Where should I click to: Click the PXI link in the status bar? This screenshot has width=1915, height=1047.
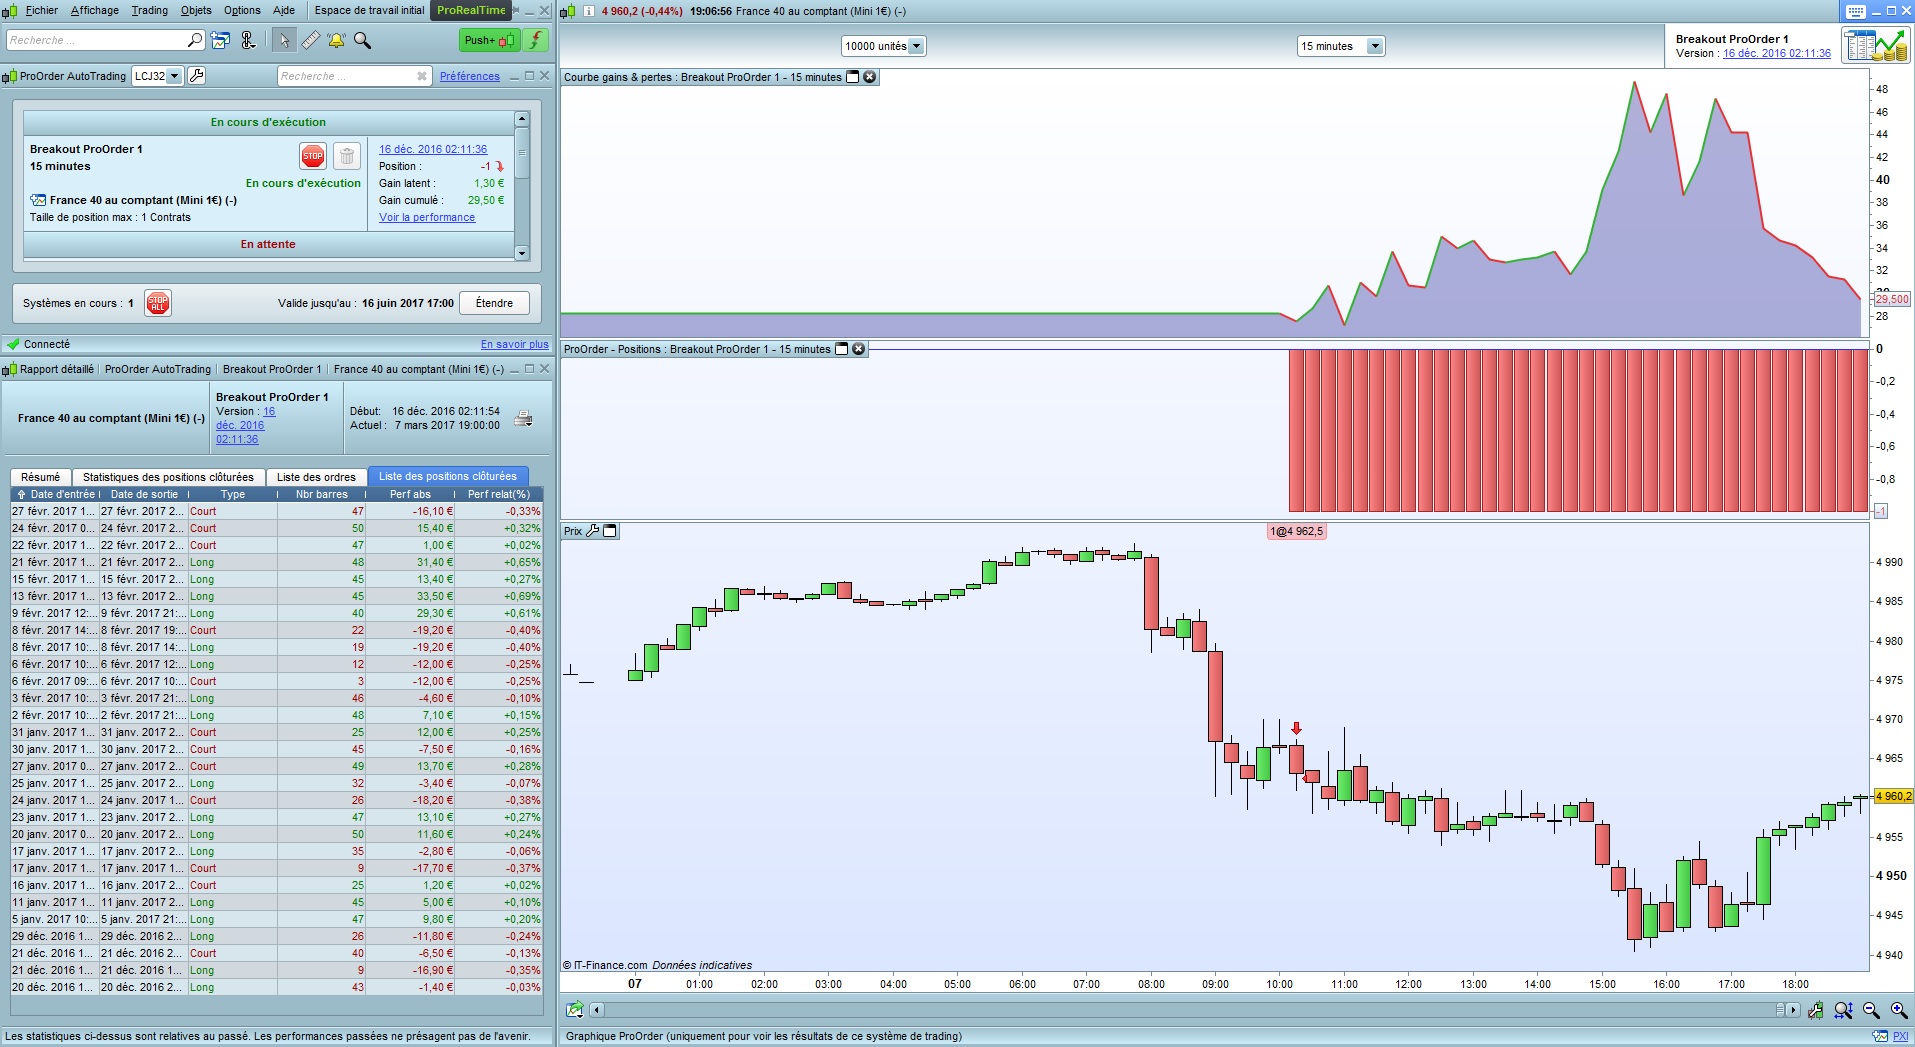(1900, 1036)
